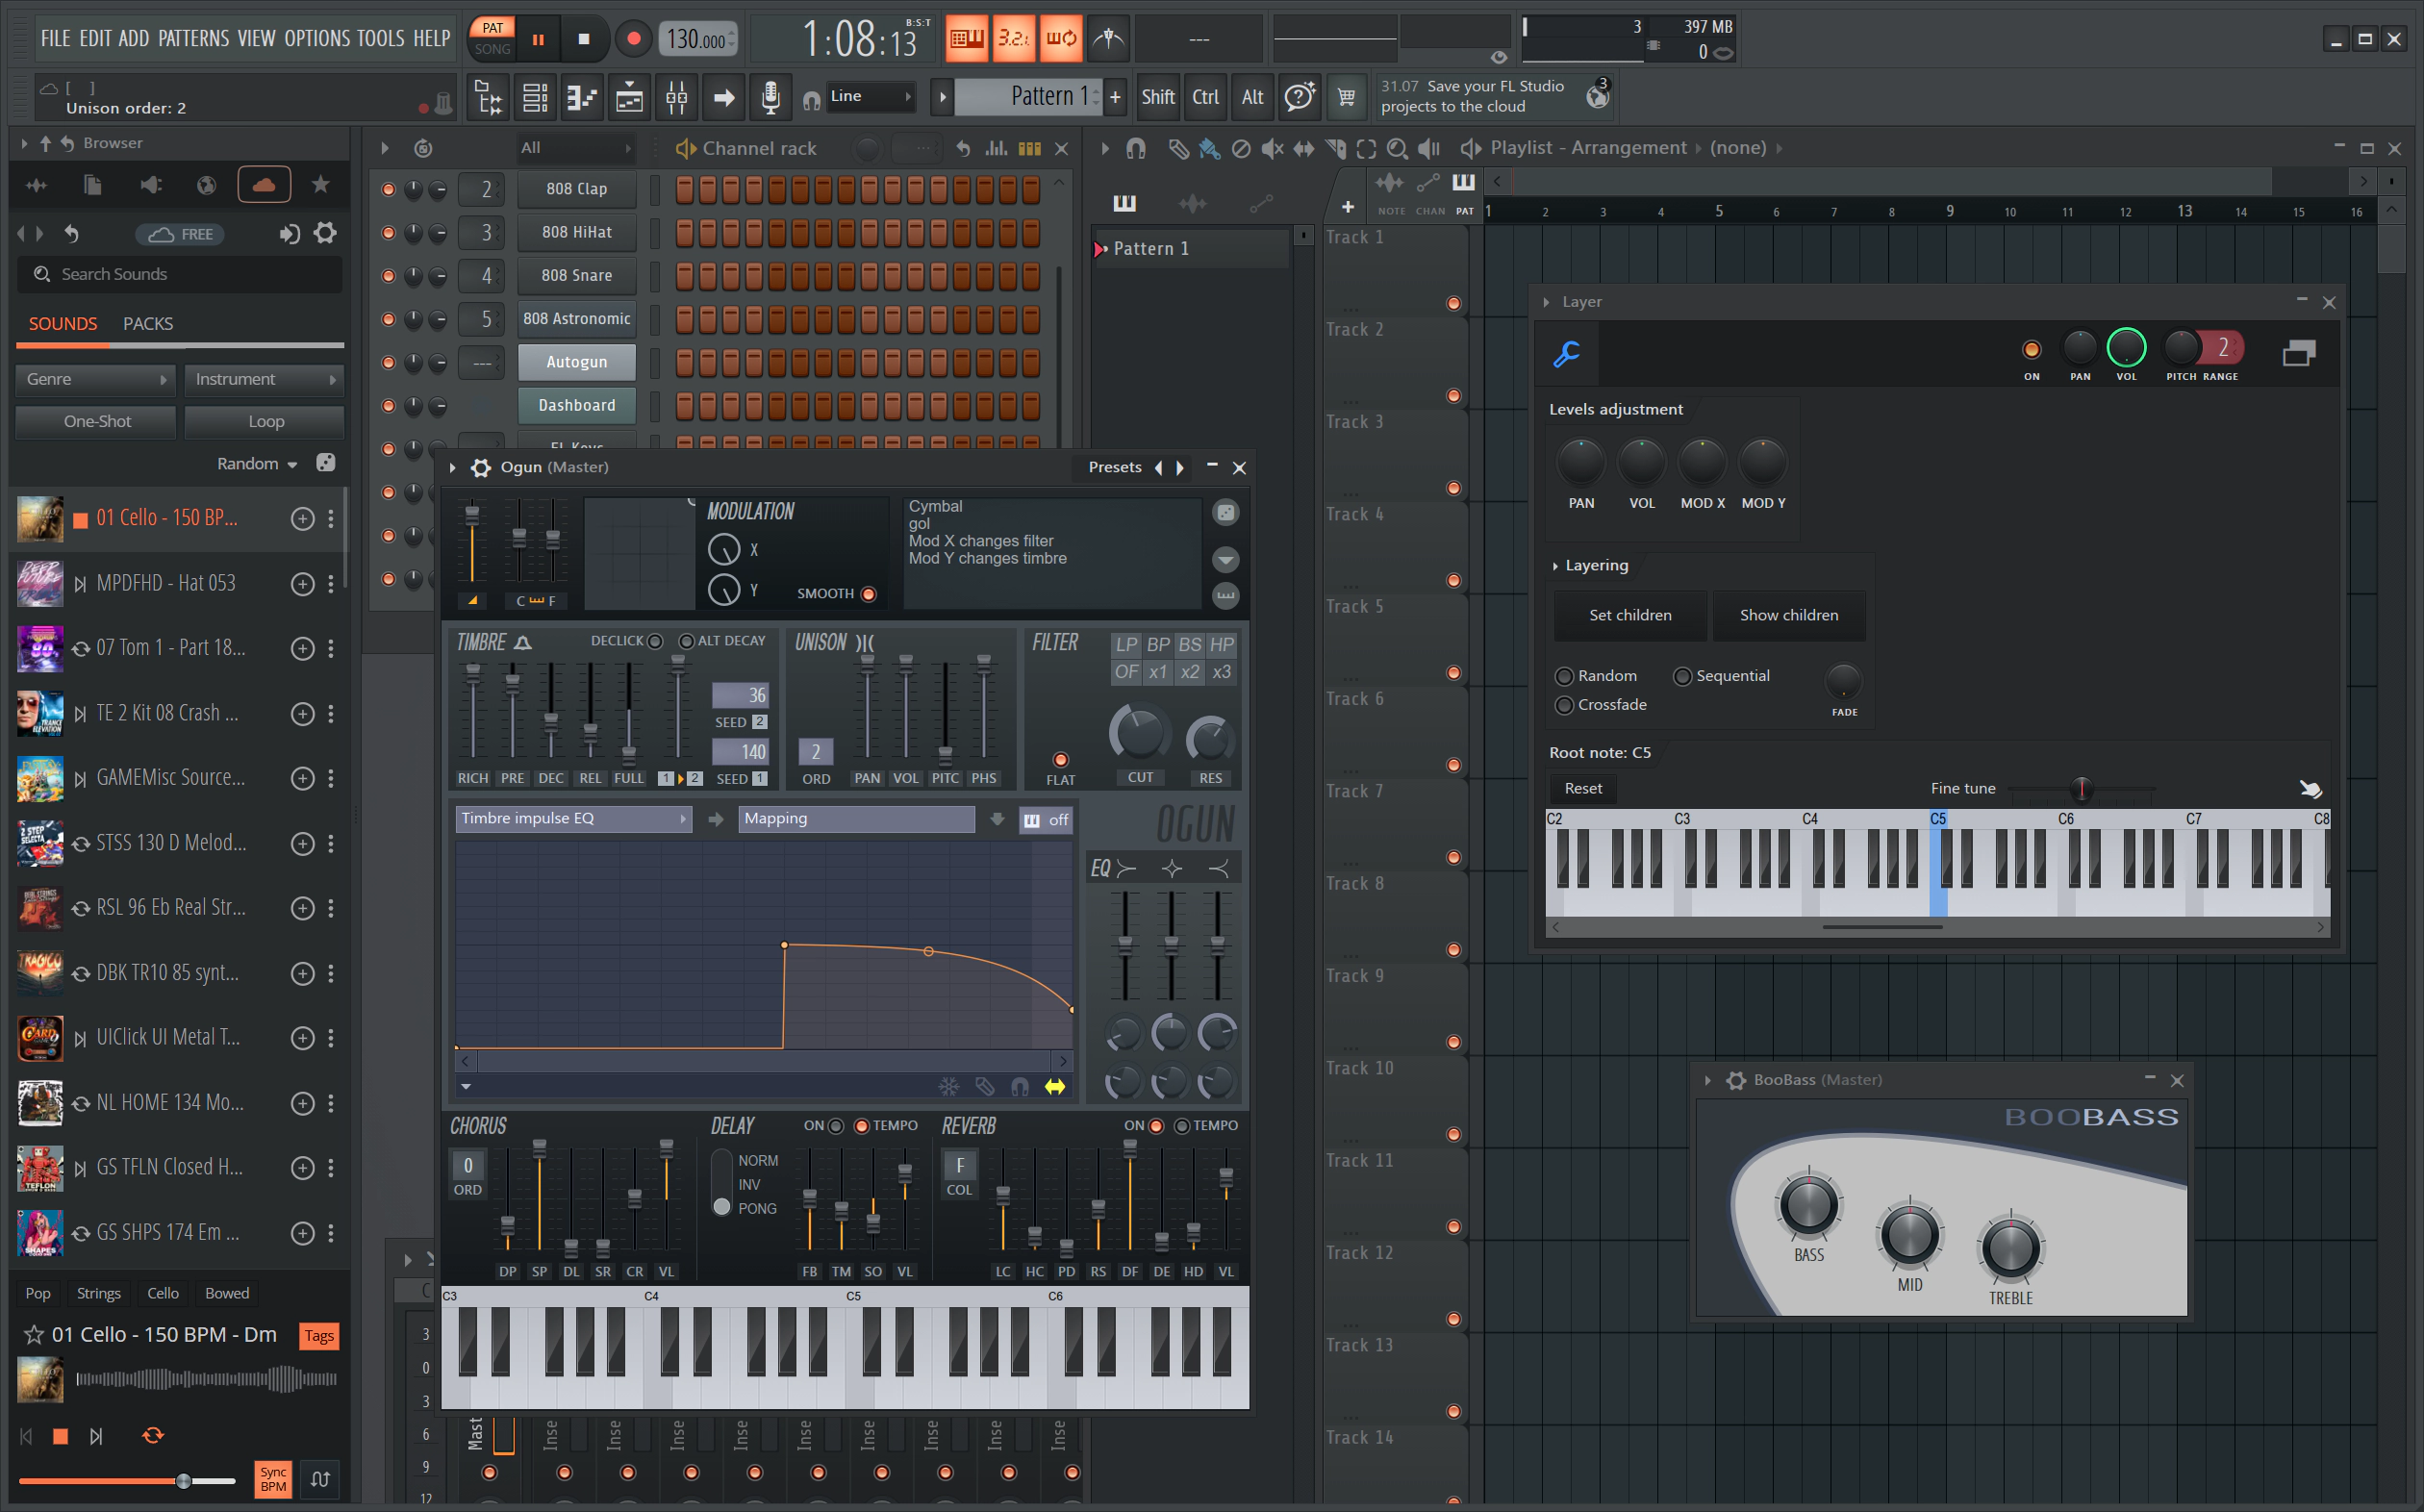Stop playback with the transport stop button

coord(584,39)
